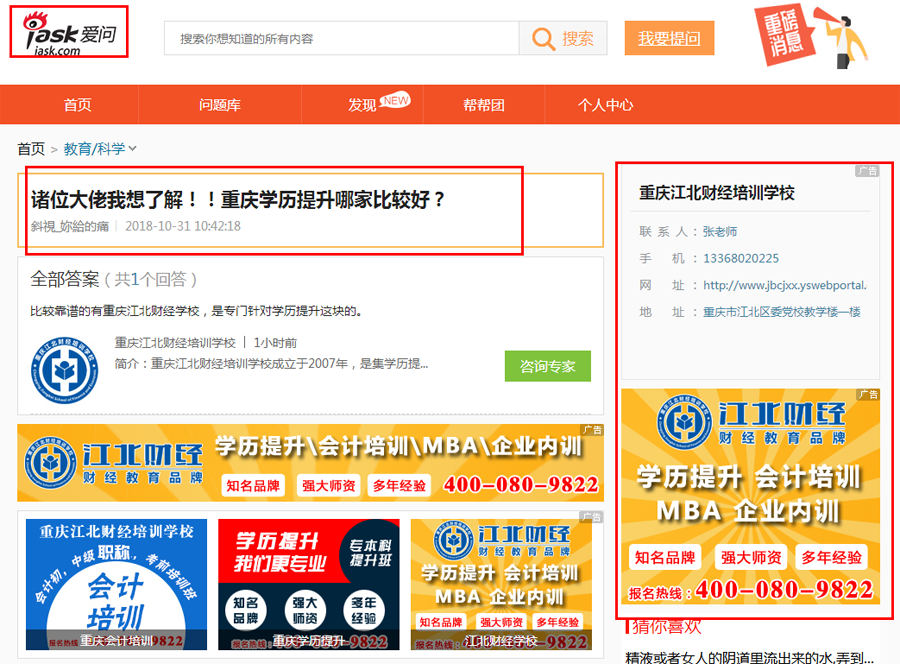Click contact name 张老师
This screenshot has height=664, width=900.
[720, 231]
